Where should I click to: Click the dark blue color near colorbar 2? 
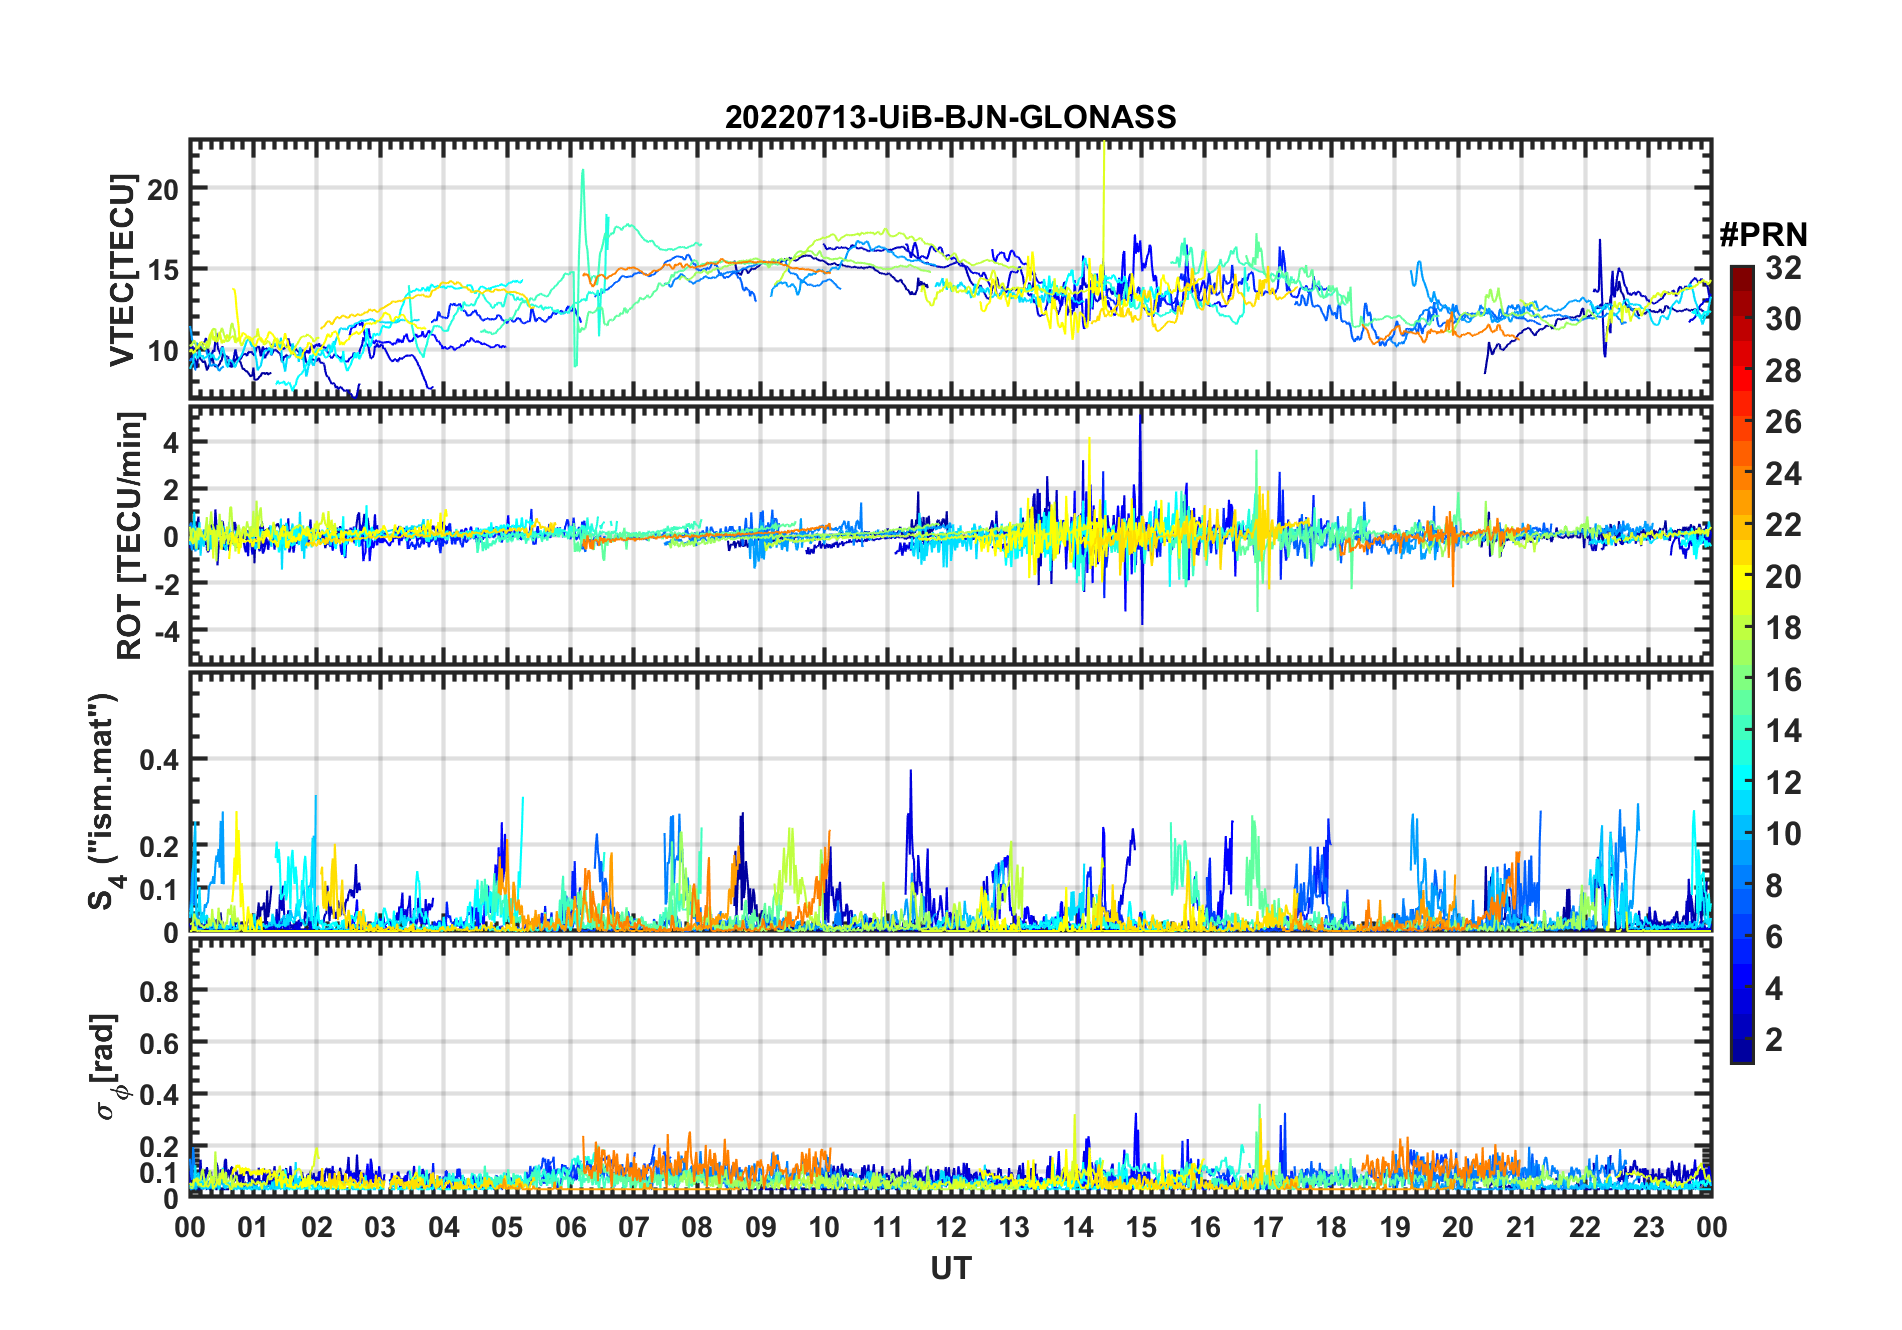coord(1742,1040)
